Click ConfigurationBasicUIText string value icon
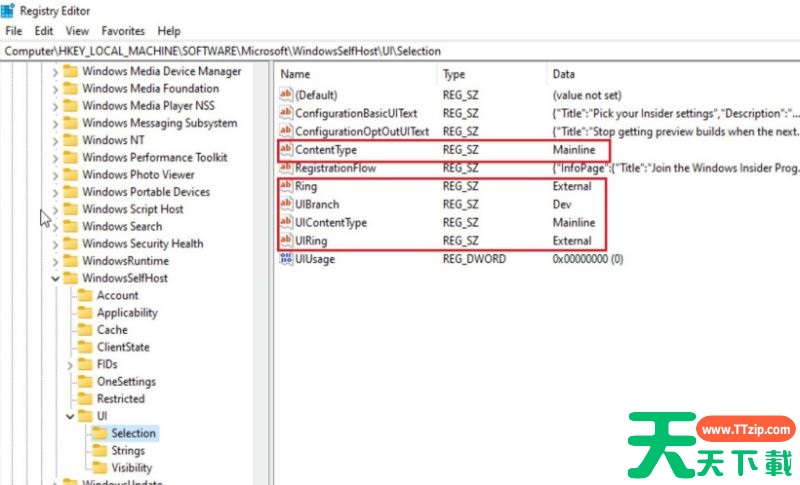Screen dimensions: 800x485 (286, 113)
